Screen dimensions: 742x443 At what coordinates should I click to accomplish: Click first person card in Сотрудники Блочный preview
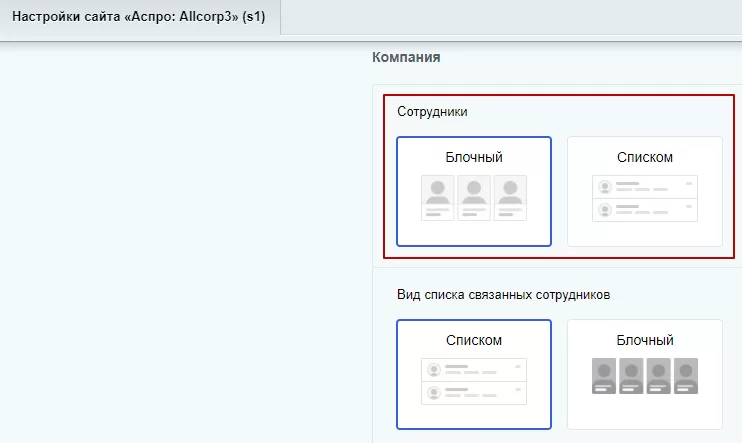[437, 198]
